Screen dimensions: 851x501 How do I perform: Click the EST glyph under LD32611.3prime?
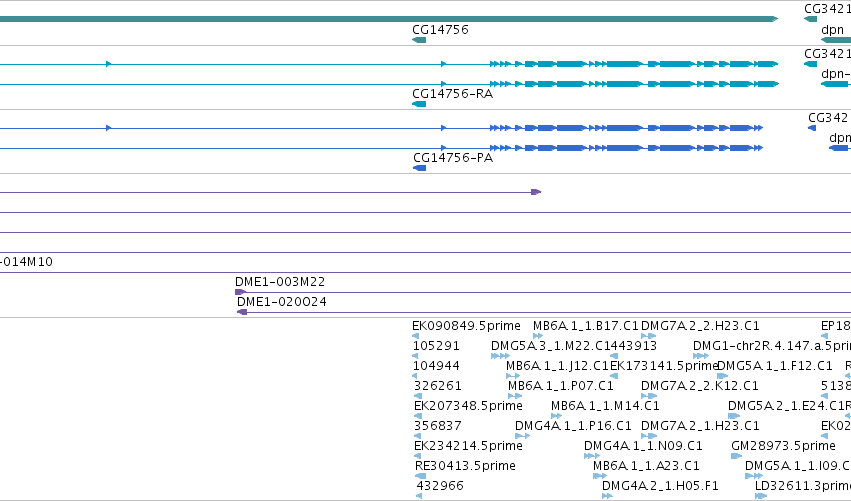(x=761, y=496)
